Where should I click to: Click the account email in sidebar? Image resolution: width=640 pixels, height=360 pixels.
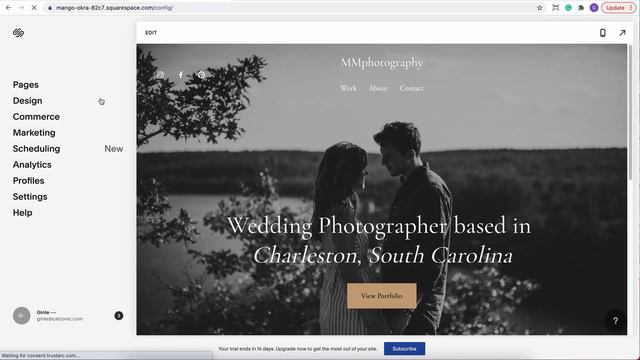click(60, 319)
